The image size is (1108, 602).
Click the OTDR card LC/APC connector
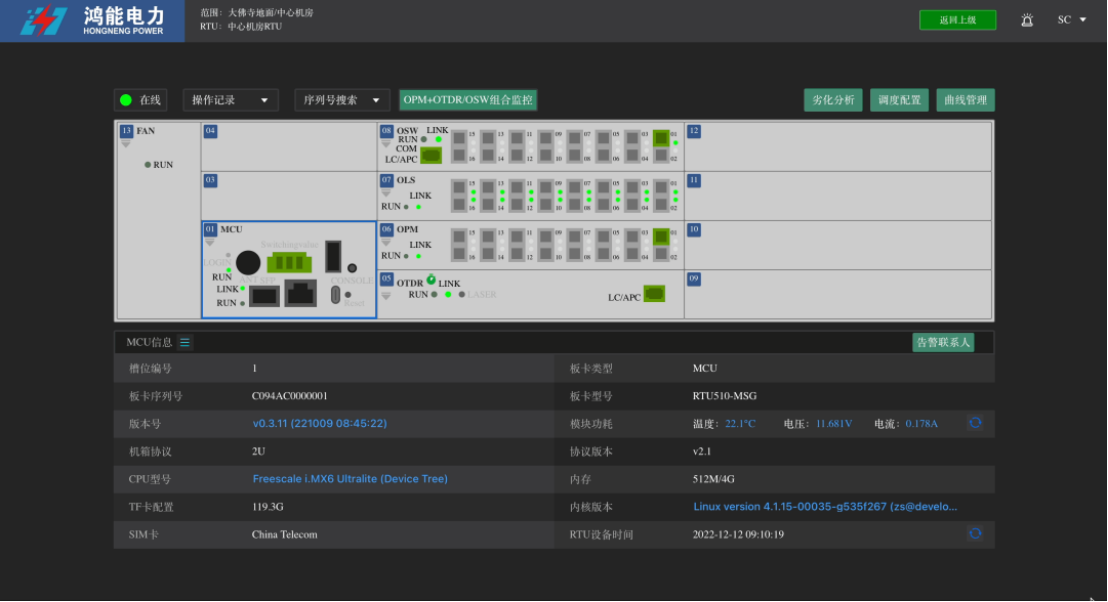tap(656, 293)
